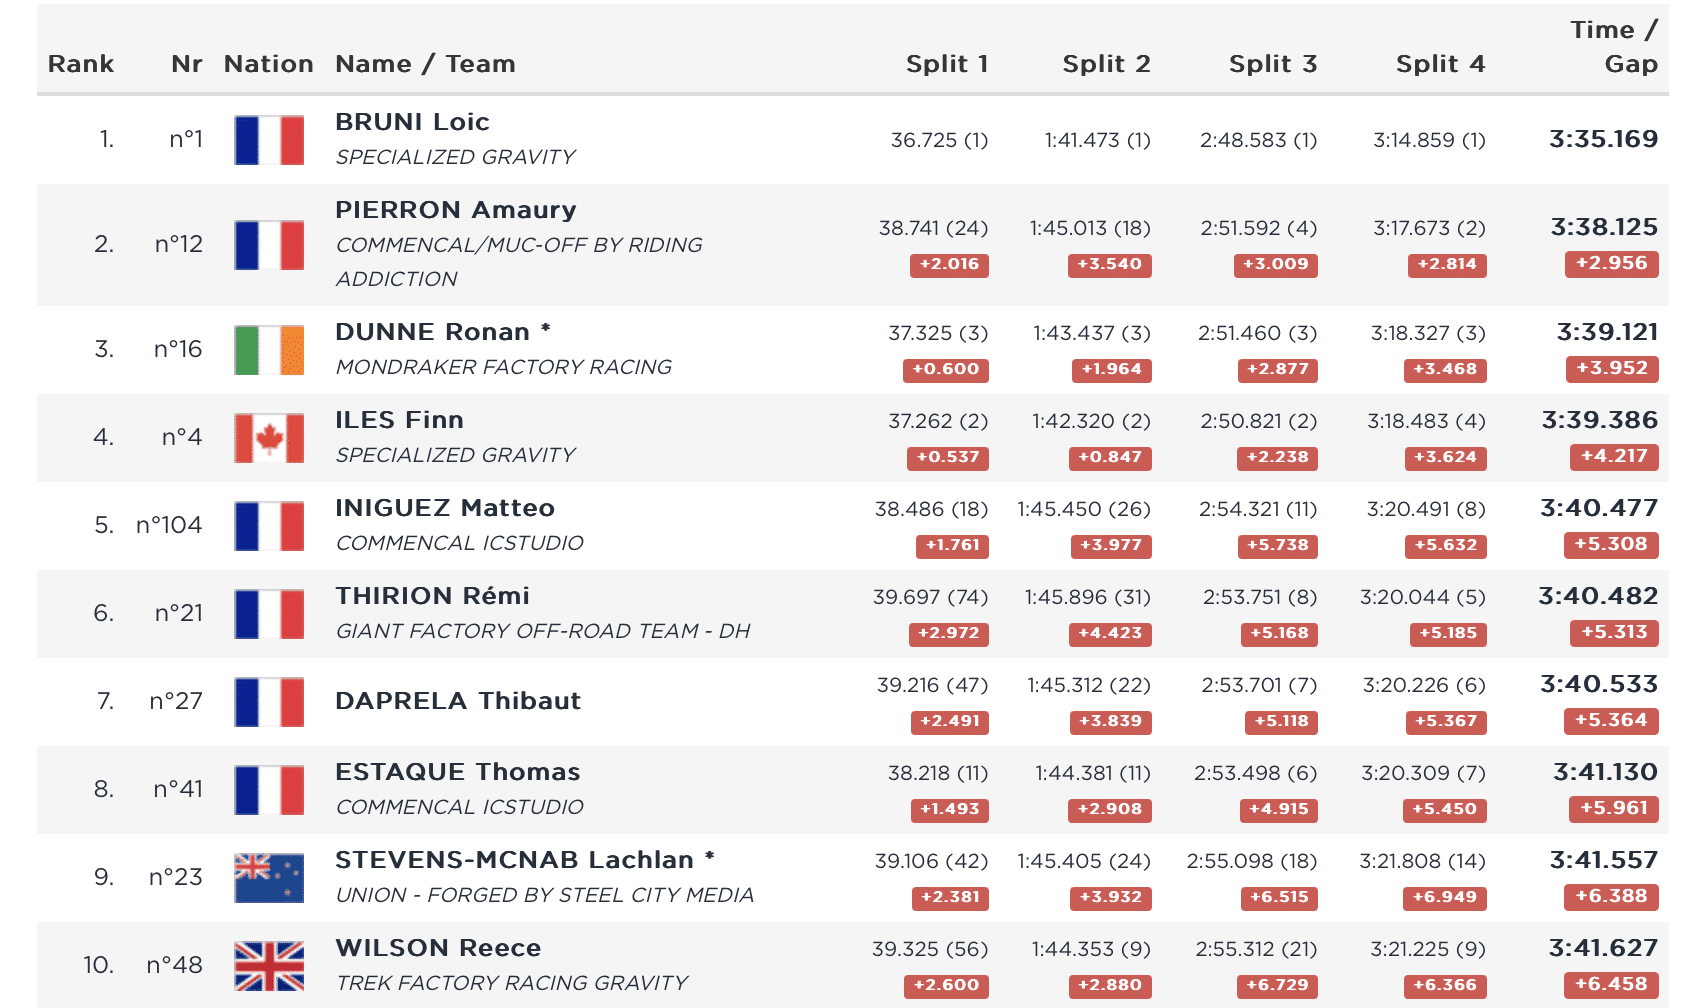Click the Rank column header
The height and width of the screenshot is (1008, 1706).
point(81,64)
